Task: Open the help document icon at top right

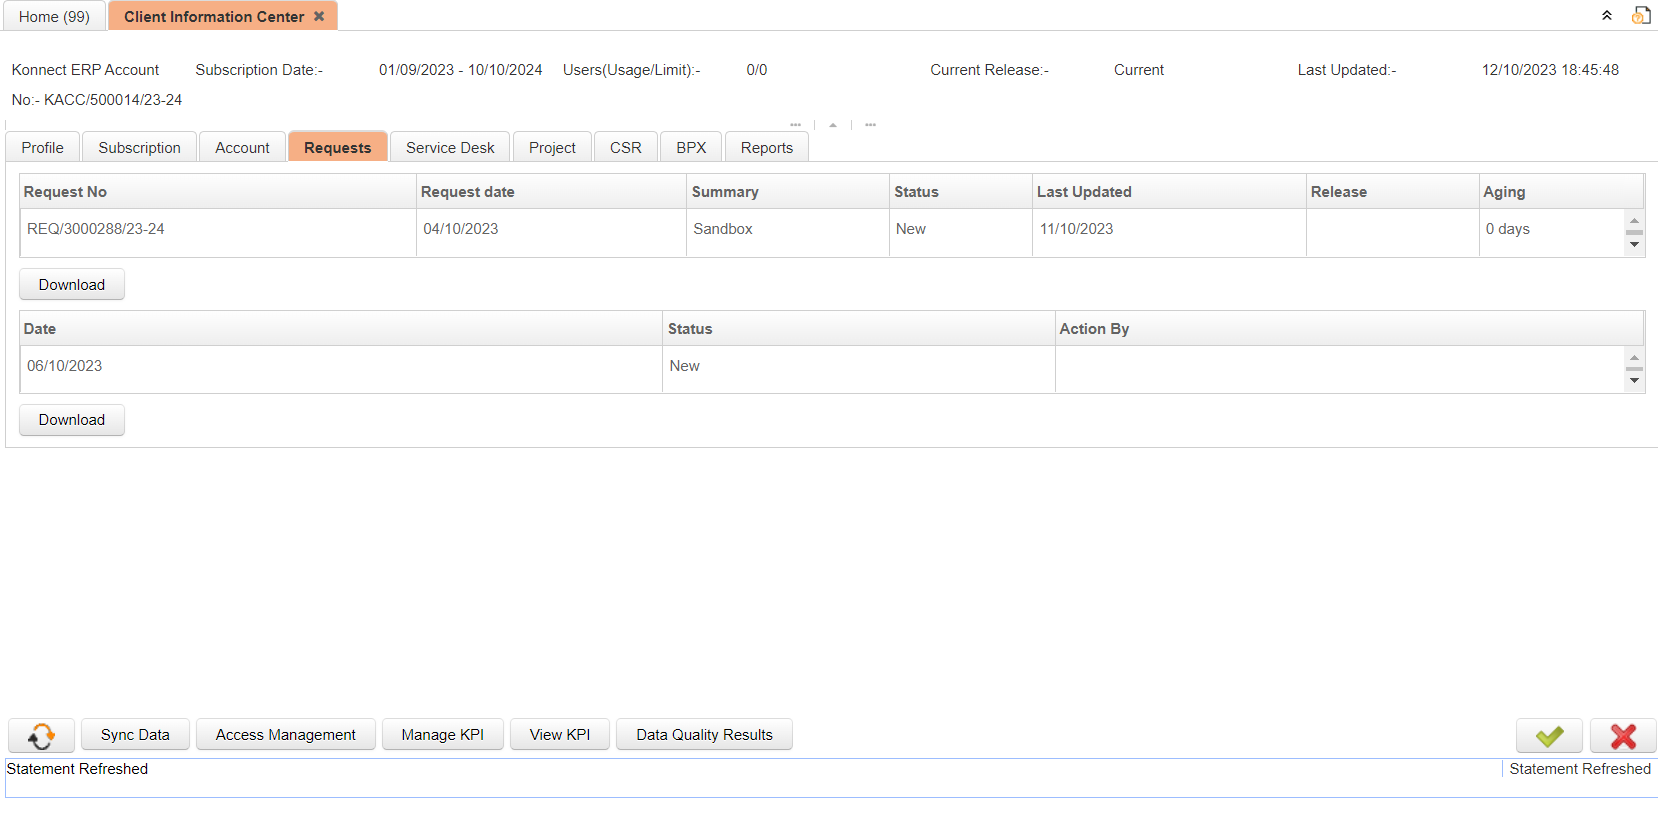Action: pyautogui.click(x=1641, y=16)
